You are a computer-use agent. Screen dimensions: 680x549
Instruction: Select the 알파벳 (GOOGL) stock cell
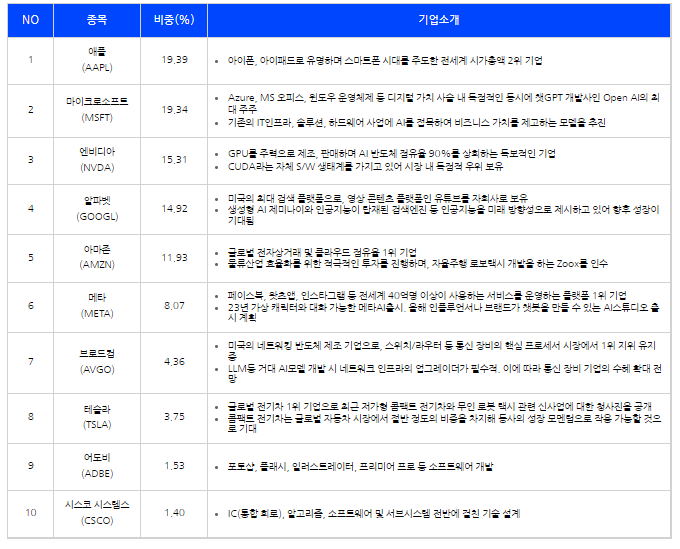(x=97, y=209)
